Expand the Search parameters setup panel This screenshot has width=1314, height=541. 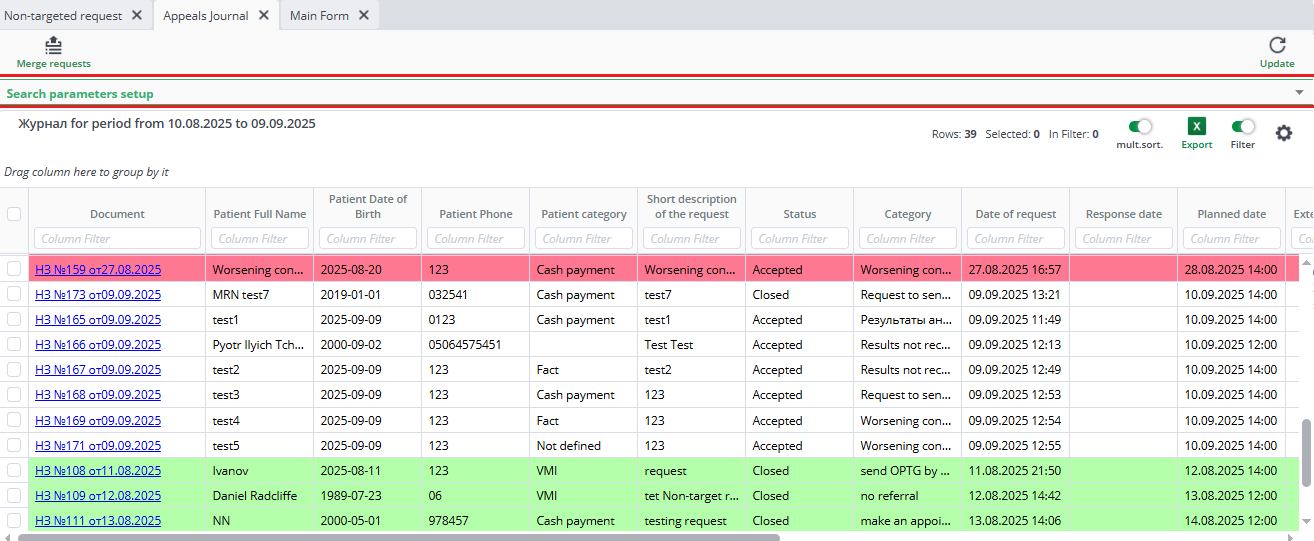click(x=1299, y=93)
